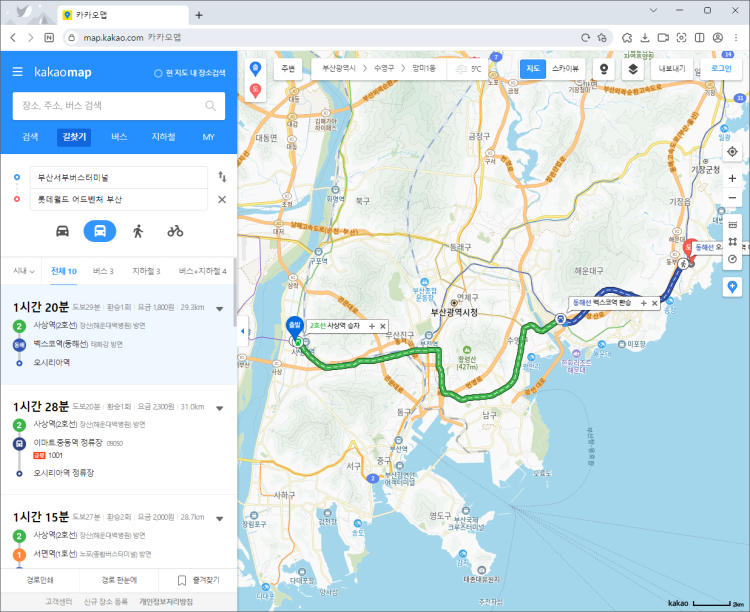Close the 벡스코역 환승 map label
Viewport: 750px width, 612px height.
pos(655,303)
